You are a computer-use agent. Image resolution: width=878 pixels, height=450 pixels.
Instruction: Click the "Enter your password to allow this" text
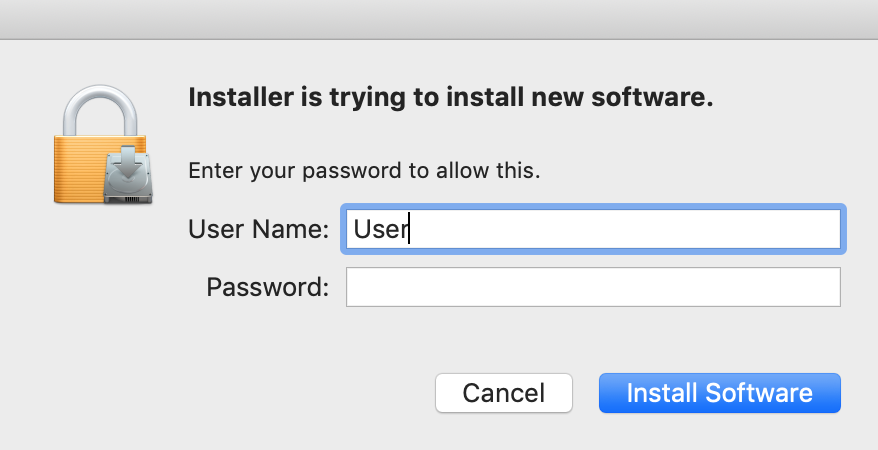coord(364,170)
